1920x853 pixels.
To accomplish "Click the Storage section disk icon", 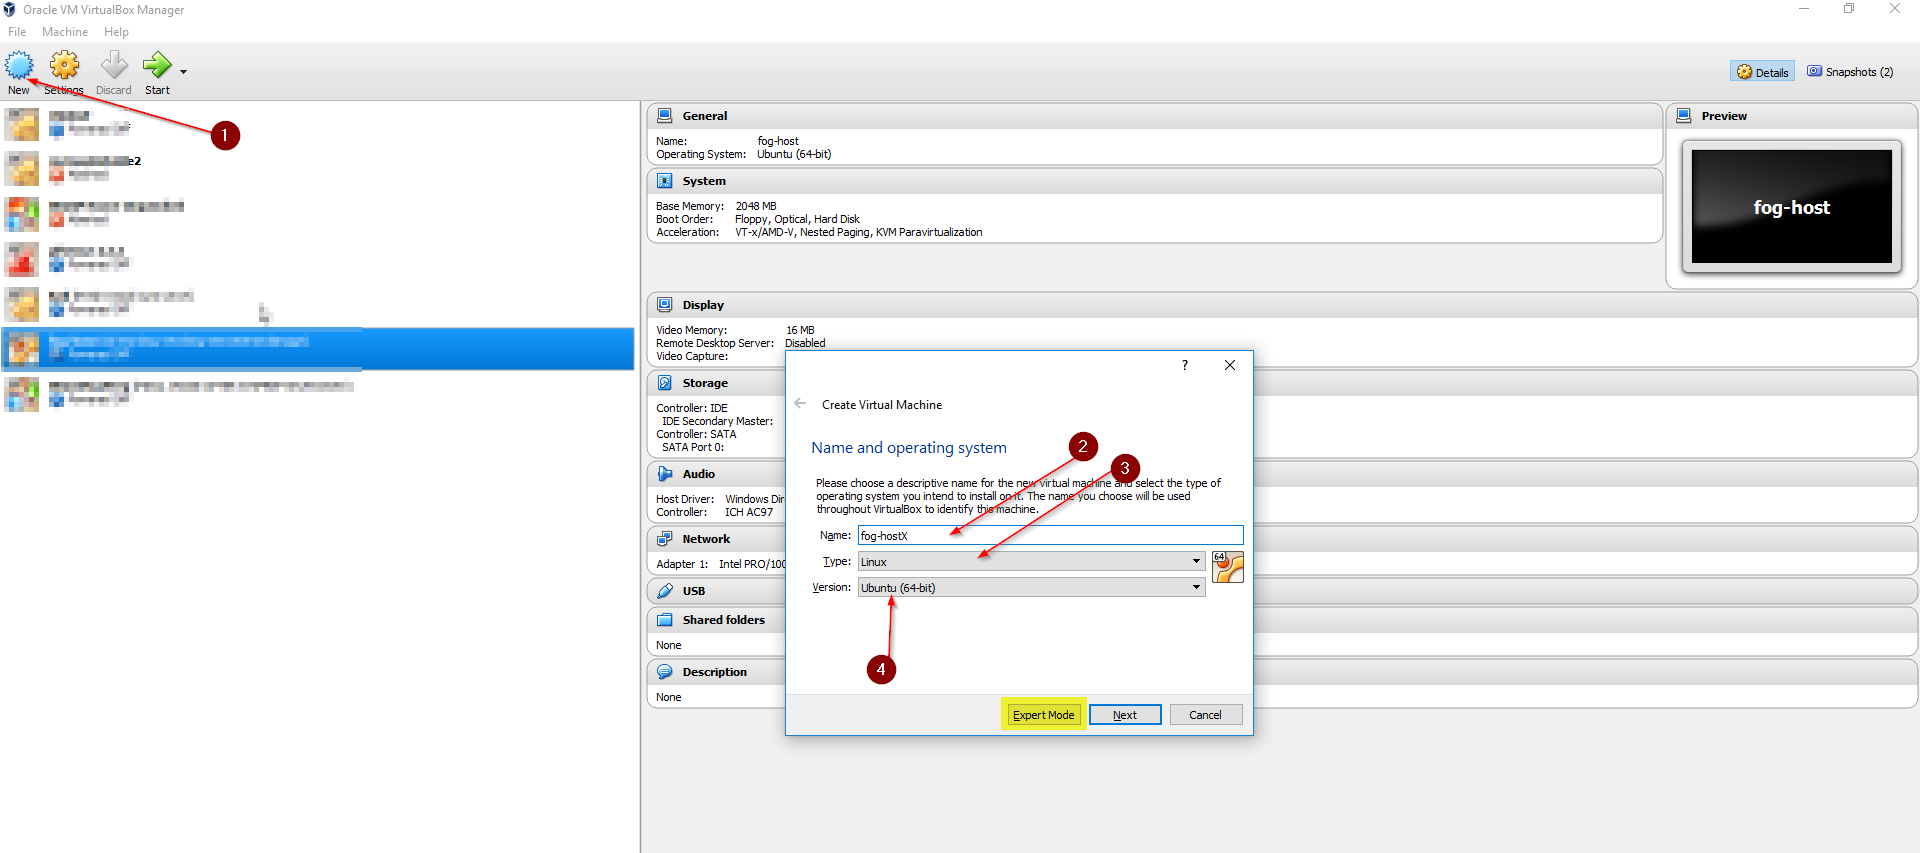I will [x=665, y=383].
